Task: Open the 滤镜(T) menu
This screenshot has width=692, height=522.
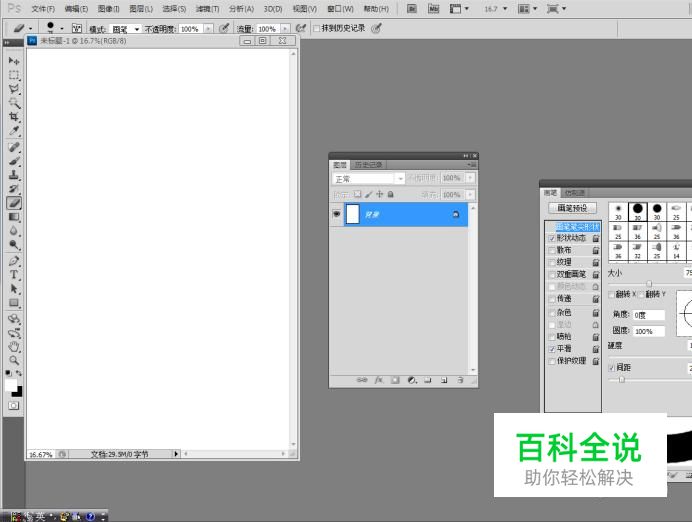Action: tap(207, 9)
